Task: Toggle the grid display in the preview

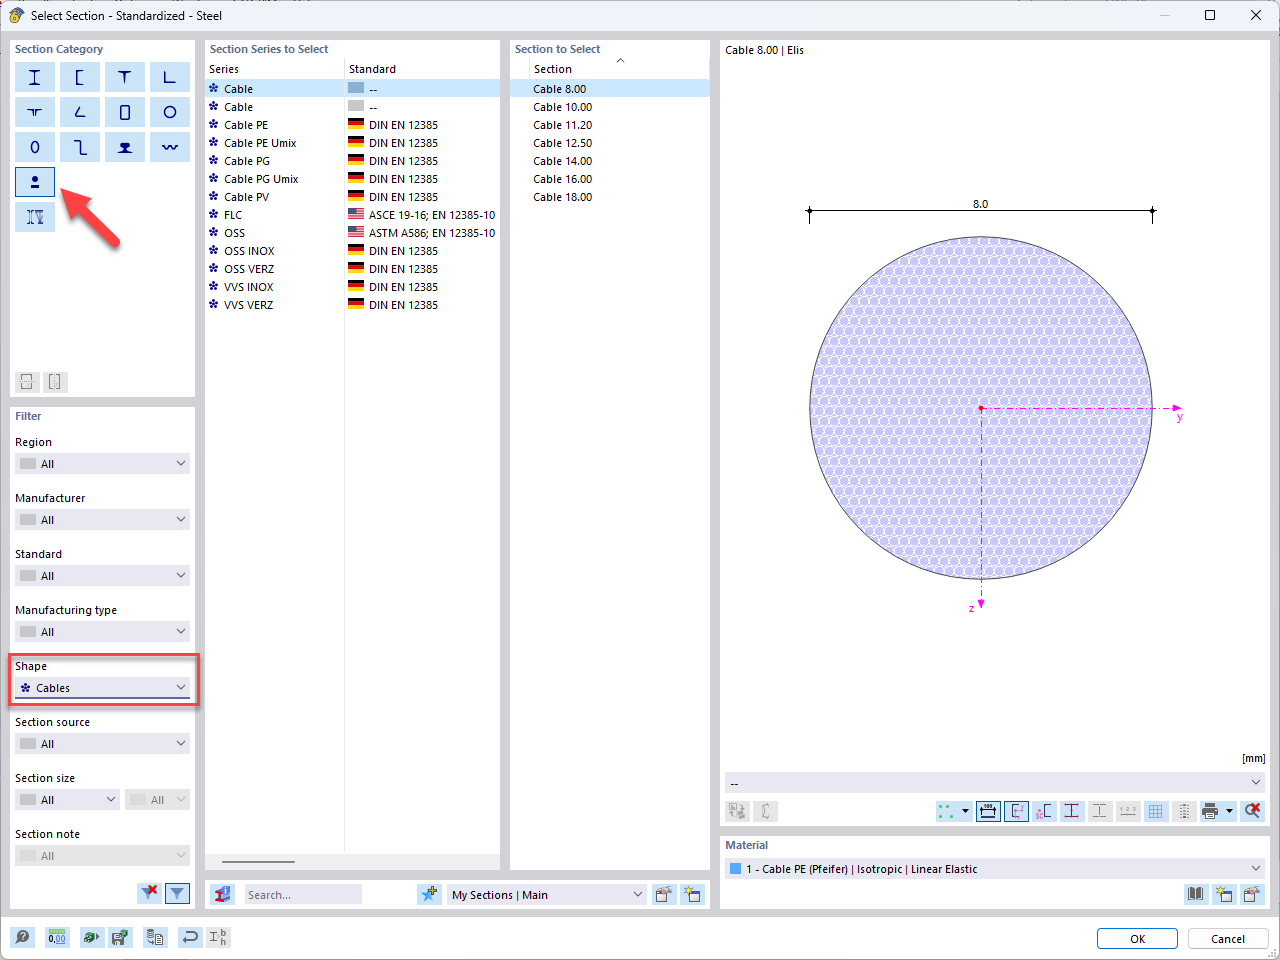Action: (1156, 811)
